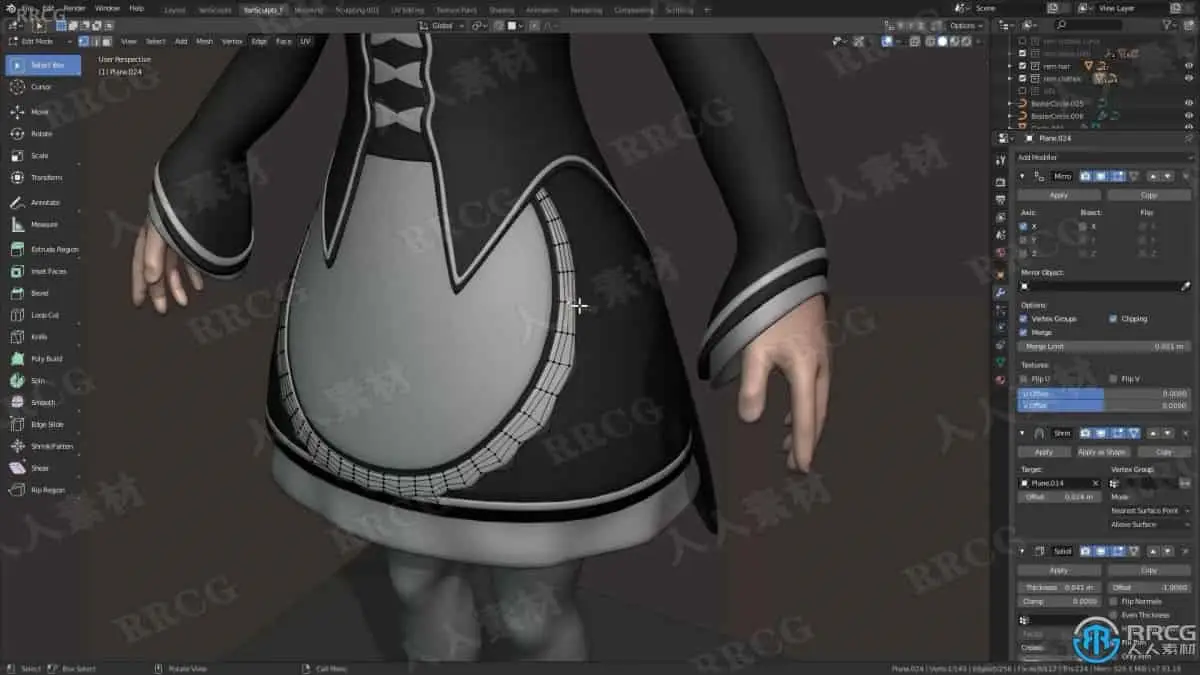Toggle the Clipping checkbox

(x=1113, y=319)
